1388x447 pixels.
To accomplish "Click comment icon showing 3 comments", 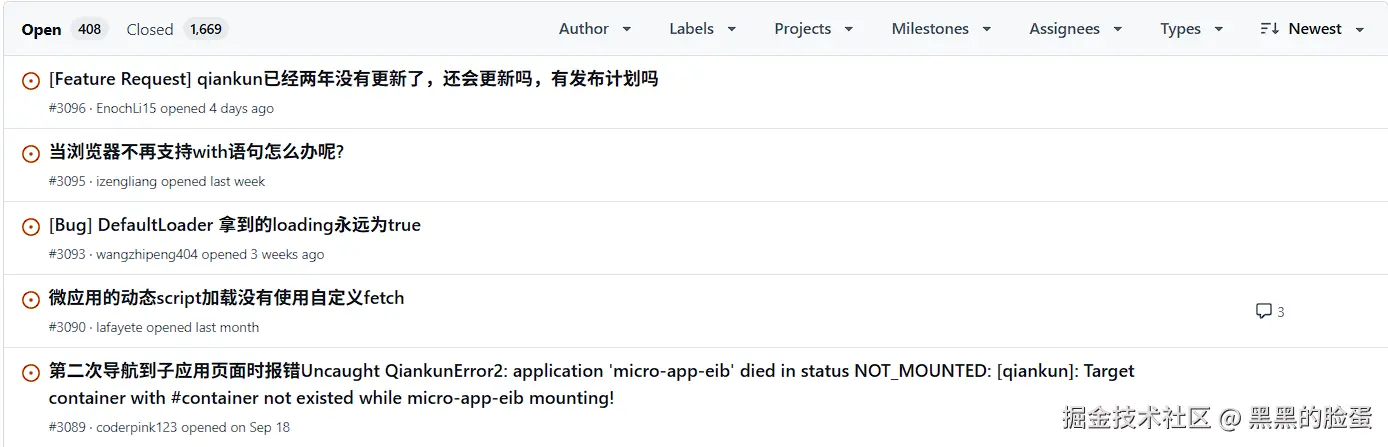I will (x=1264, y=311).
